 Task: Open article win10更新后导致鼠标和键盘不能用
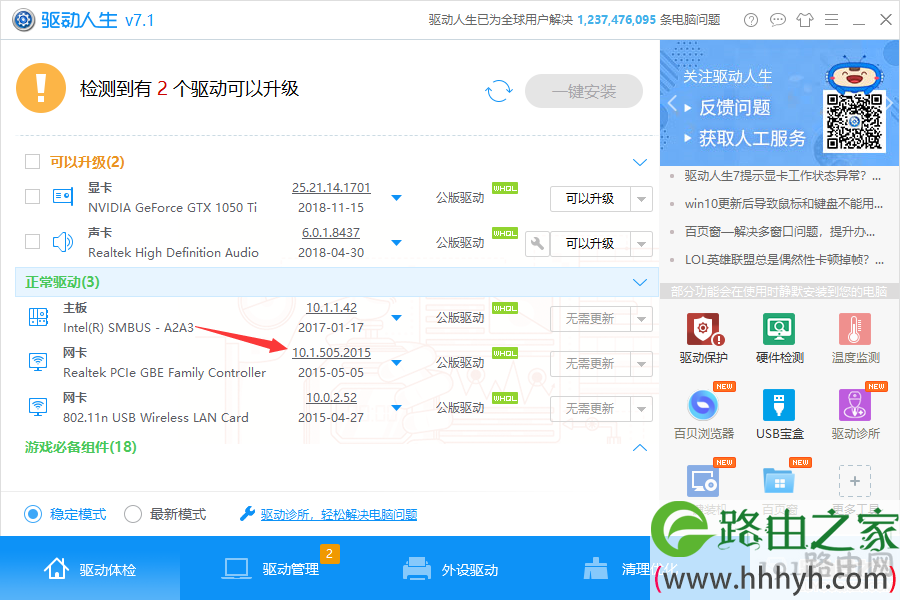point(783,204)
